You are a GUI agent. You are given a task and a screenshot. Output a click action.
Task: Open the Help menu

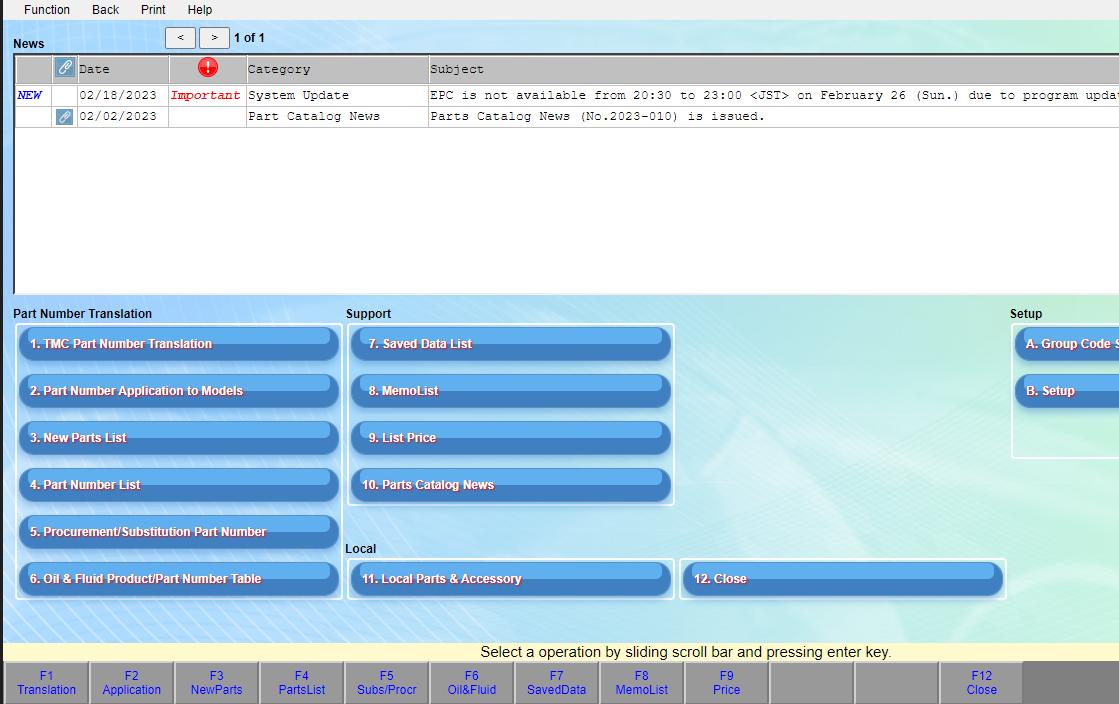(x=199, y=10)
